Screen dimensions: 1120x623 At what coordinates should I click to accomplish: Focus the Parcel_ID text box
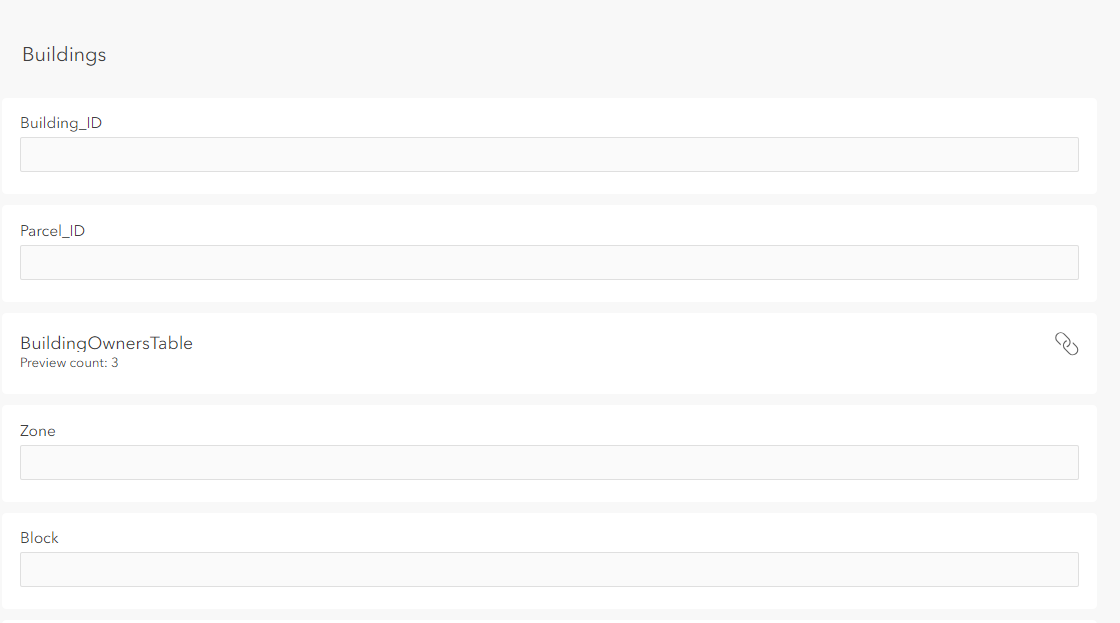tap(549, 262)
